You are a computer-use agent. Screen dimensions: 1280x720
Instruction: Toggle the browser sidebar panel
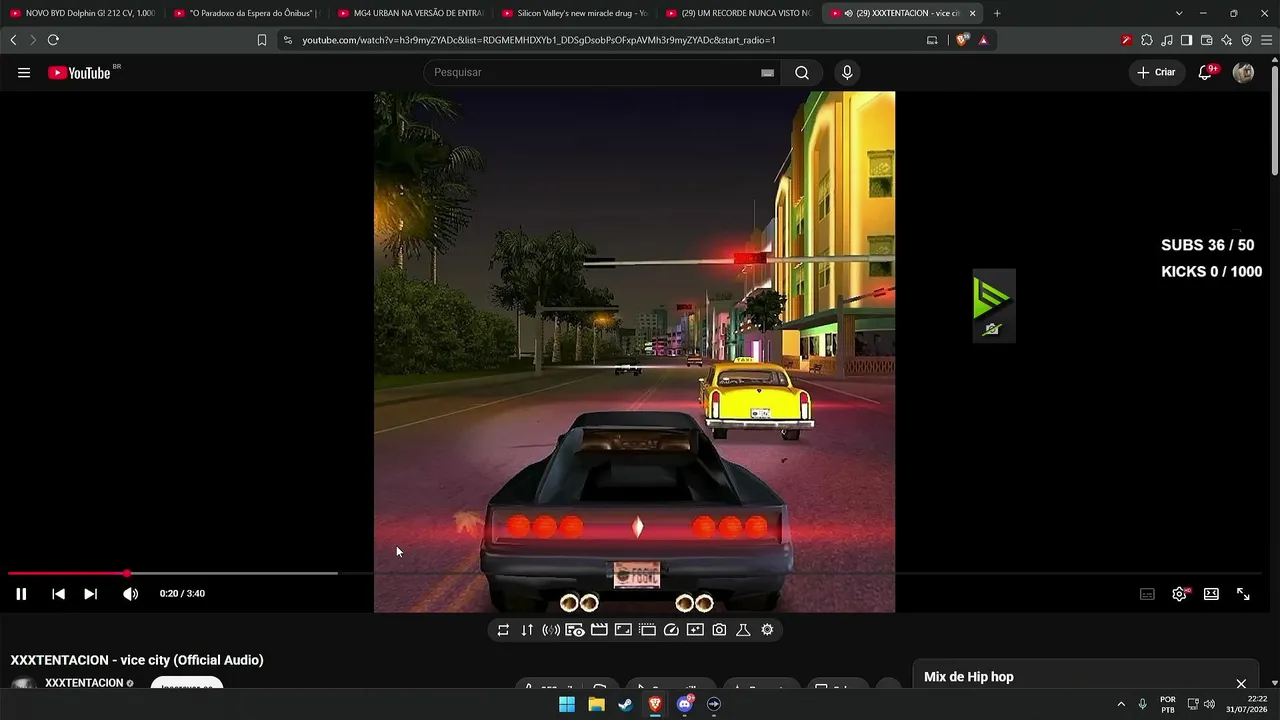(x=1186, y=40)
